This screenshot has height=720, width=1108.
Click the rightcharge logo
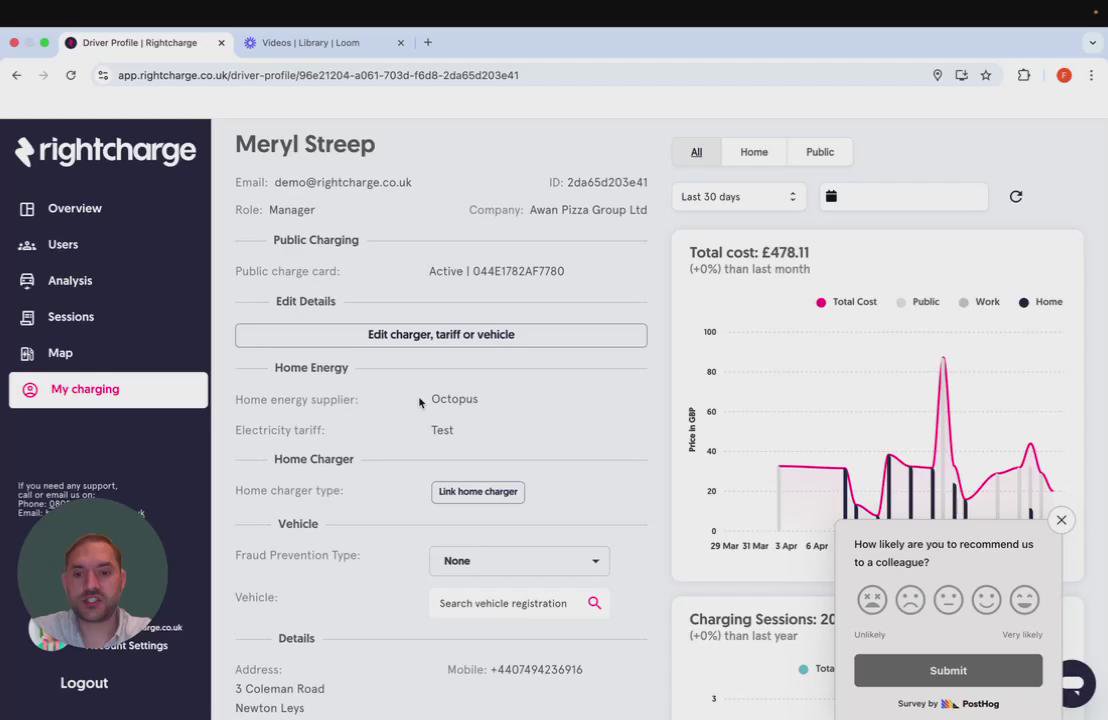105,151
